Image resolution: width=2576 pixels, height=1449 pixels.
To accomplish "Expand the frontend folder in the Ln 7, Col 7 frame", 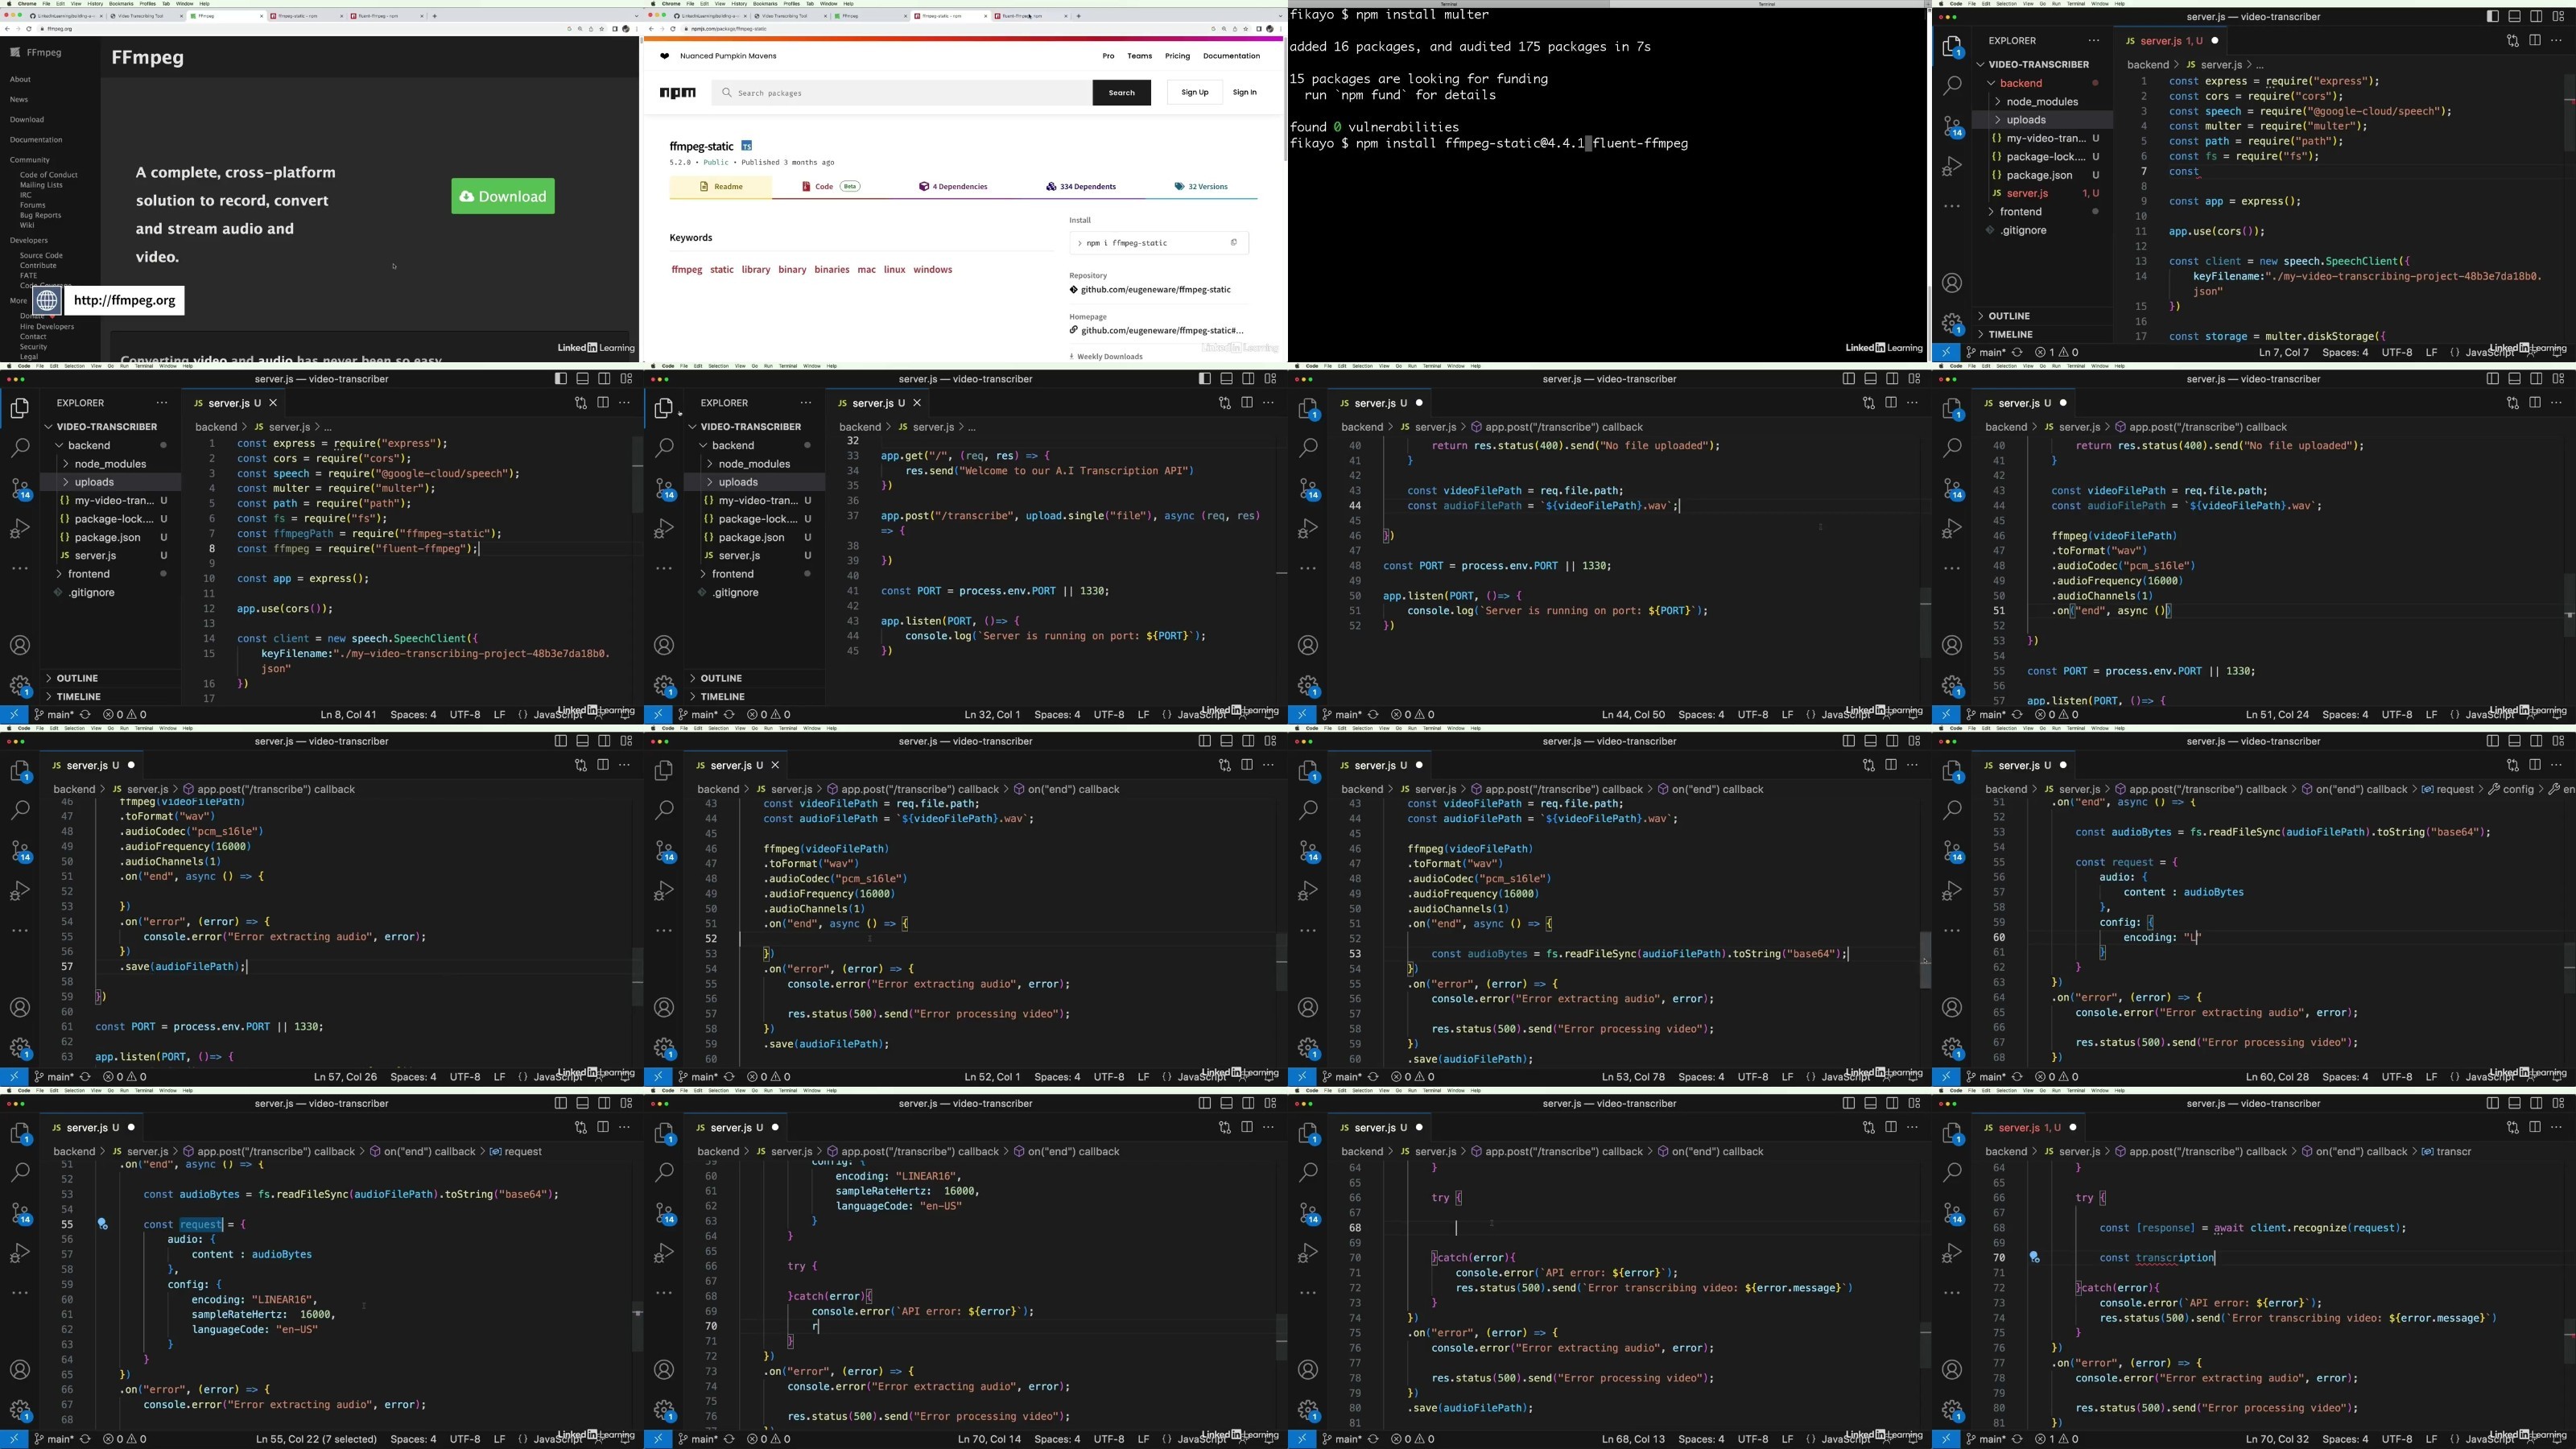I will click(2043, 212).
